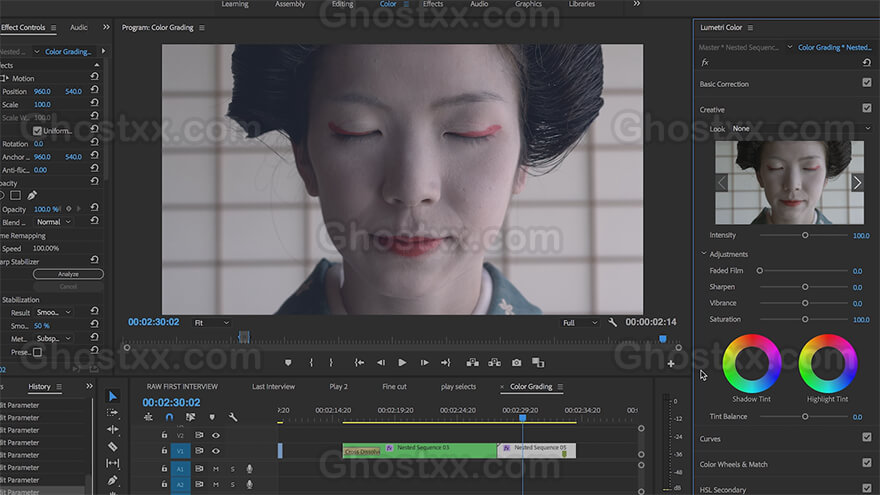Toggle V2 track visibility eye
The image size is (880, 495).
[216, 435]
